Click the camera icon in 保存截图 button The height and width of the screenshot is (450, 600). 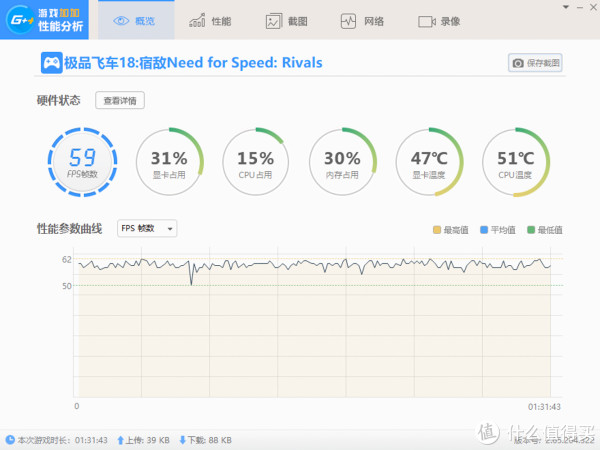[518, 63]
